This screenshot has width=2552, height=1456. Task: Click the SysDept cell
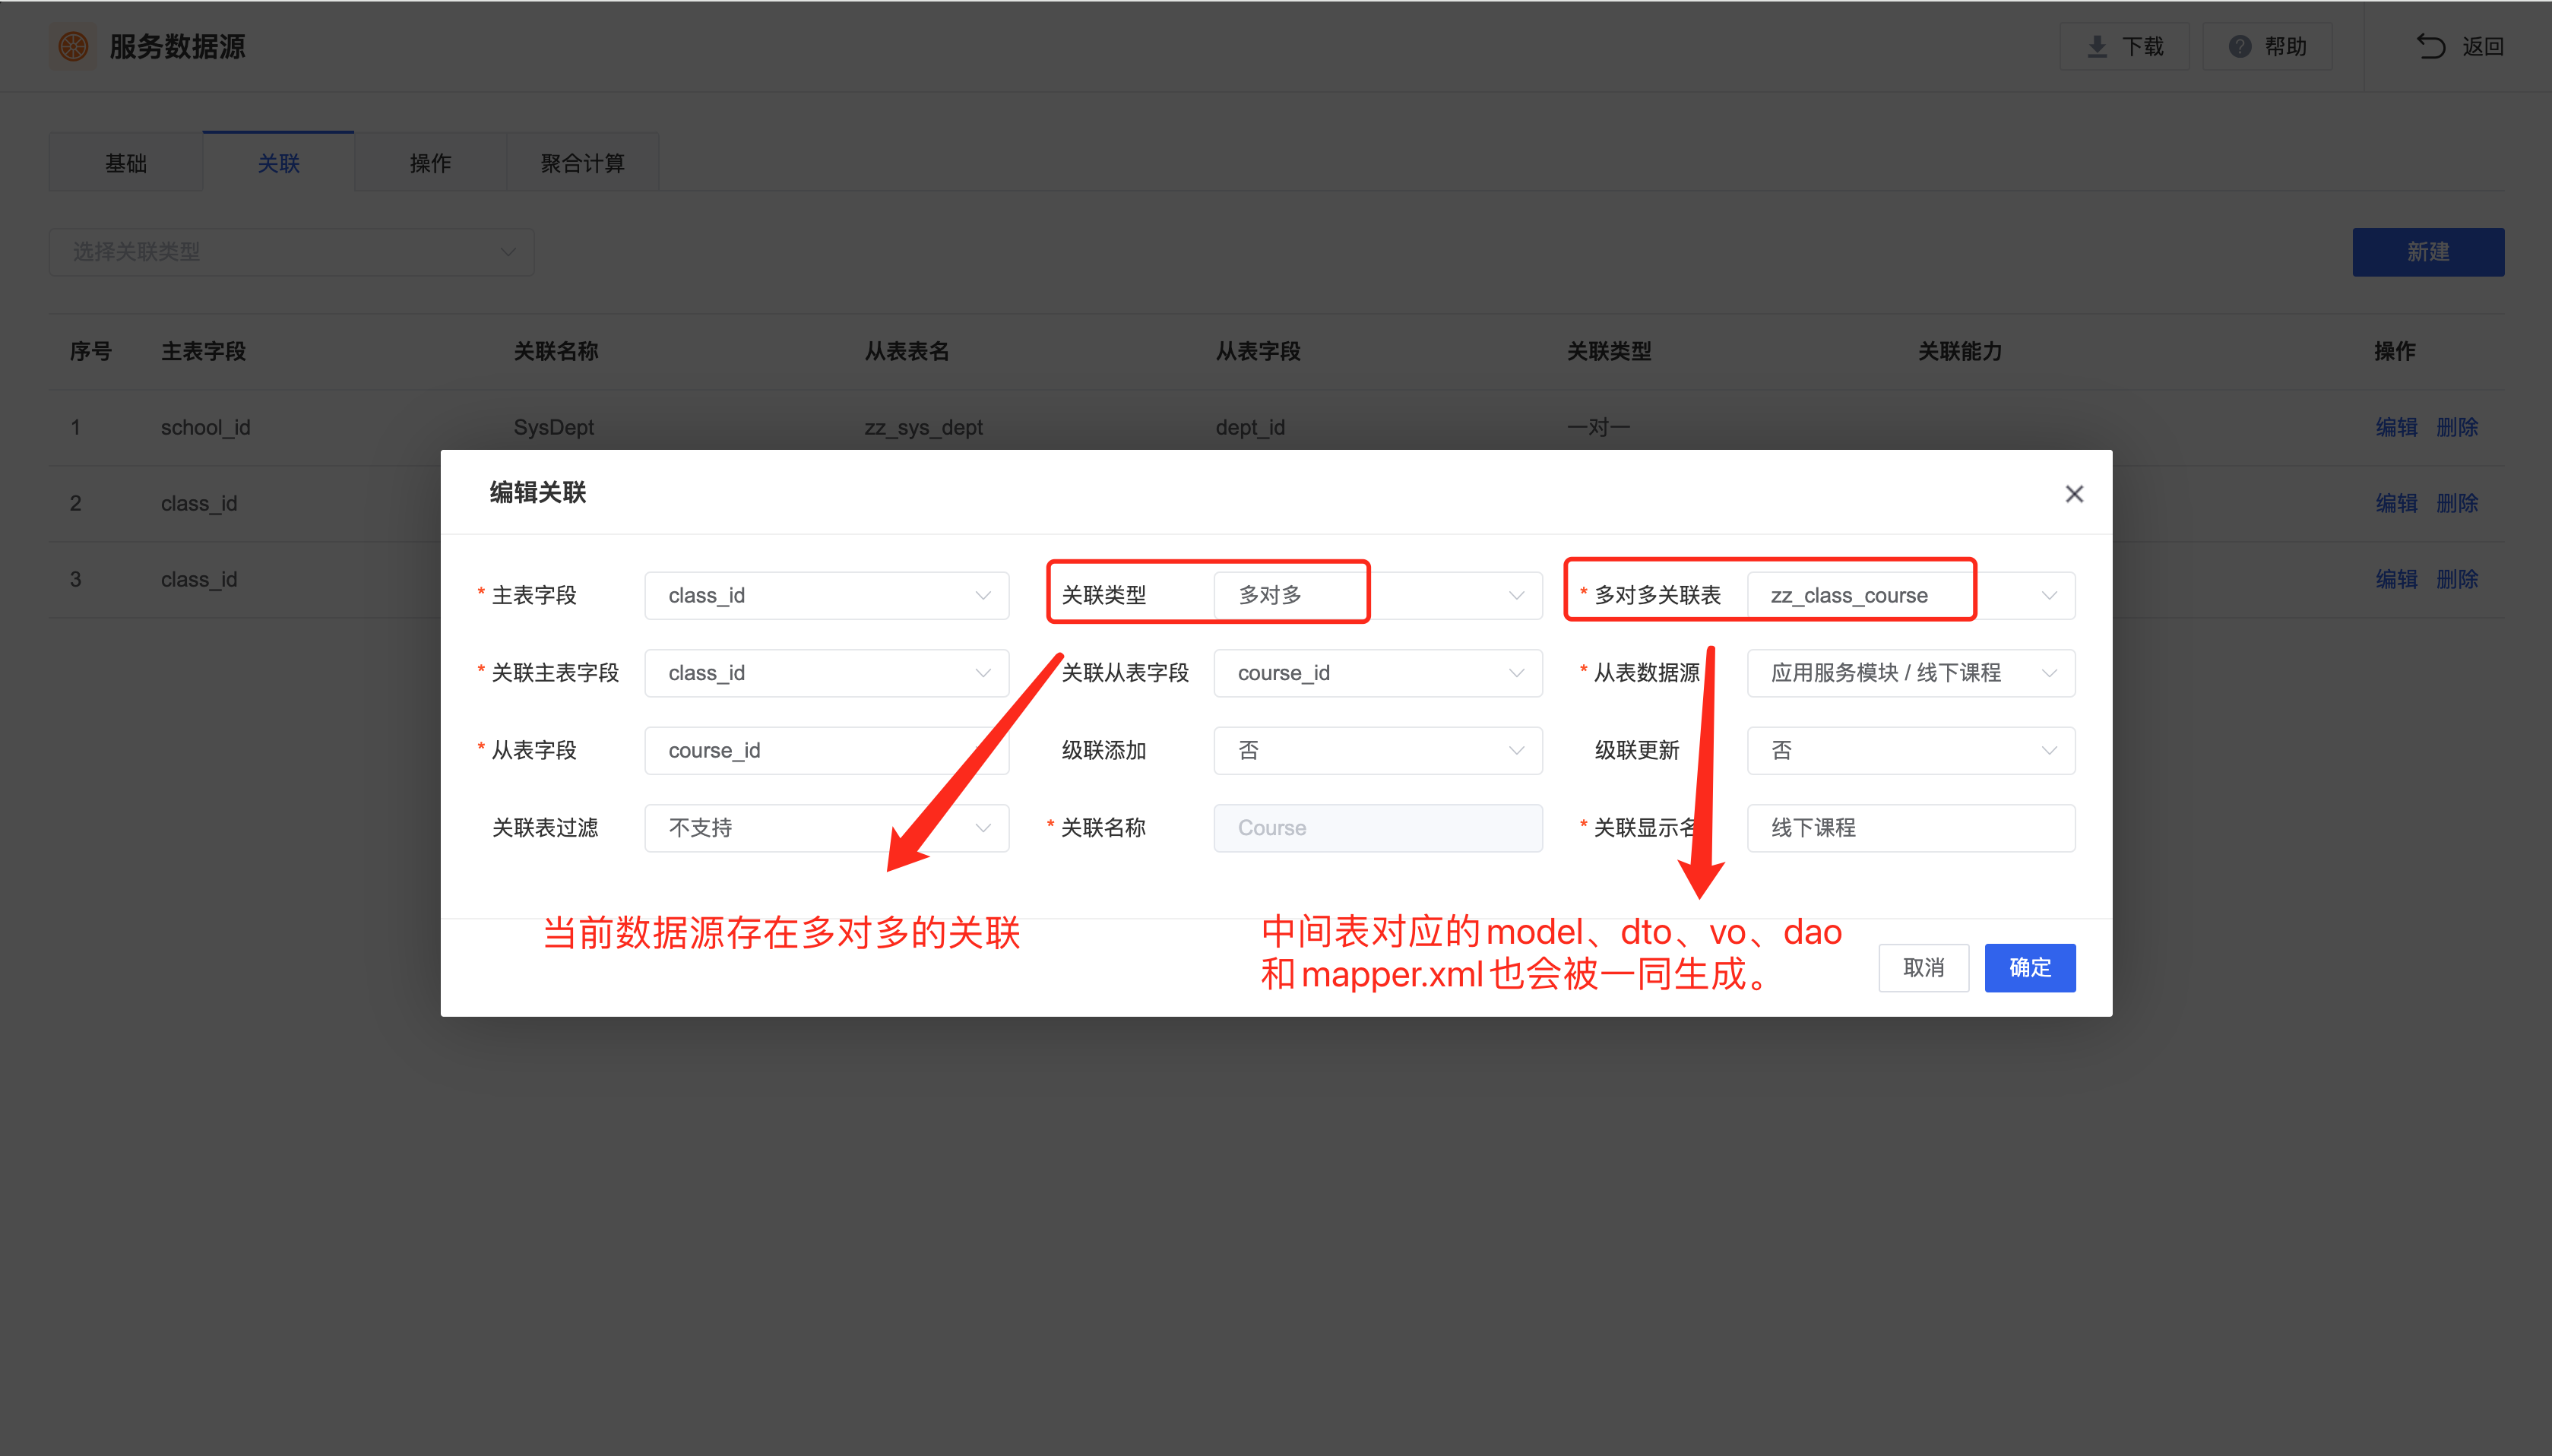click(x=554, y=427)
